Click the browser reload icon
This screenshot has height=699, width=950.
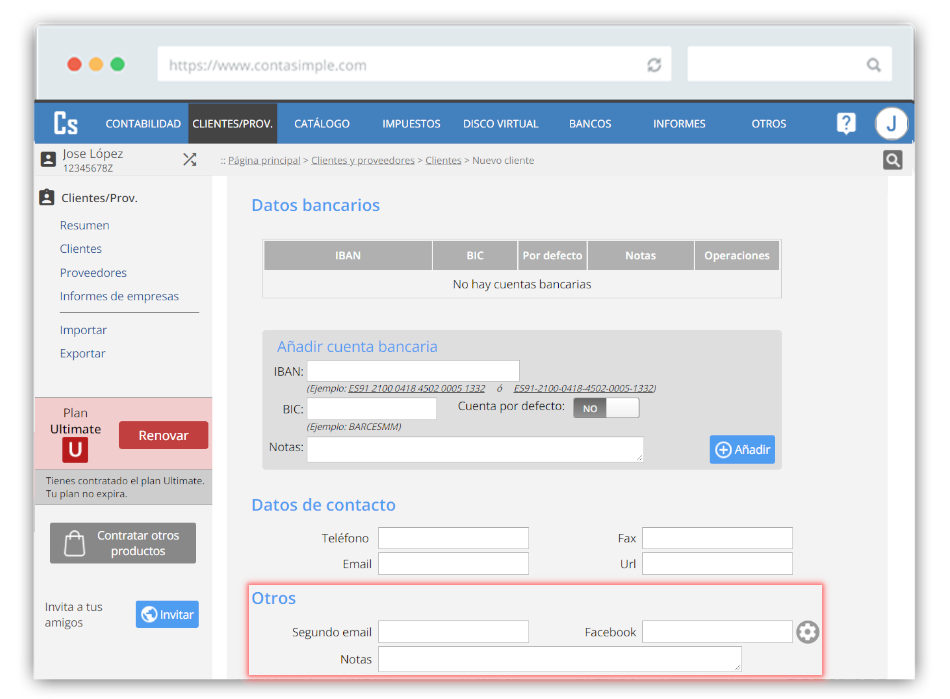pyautogui.click(x=654, y=65)
